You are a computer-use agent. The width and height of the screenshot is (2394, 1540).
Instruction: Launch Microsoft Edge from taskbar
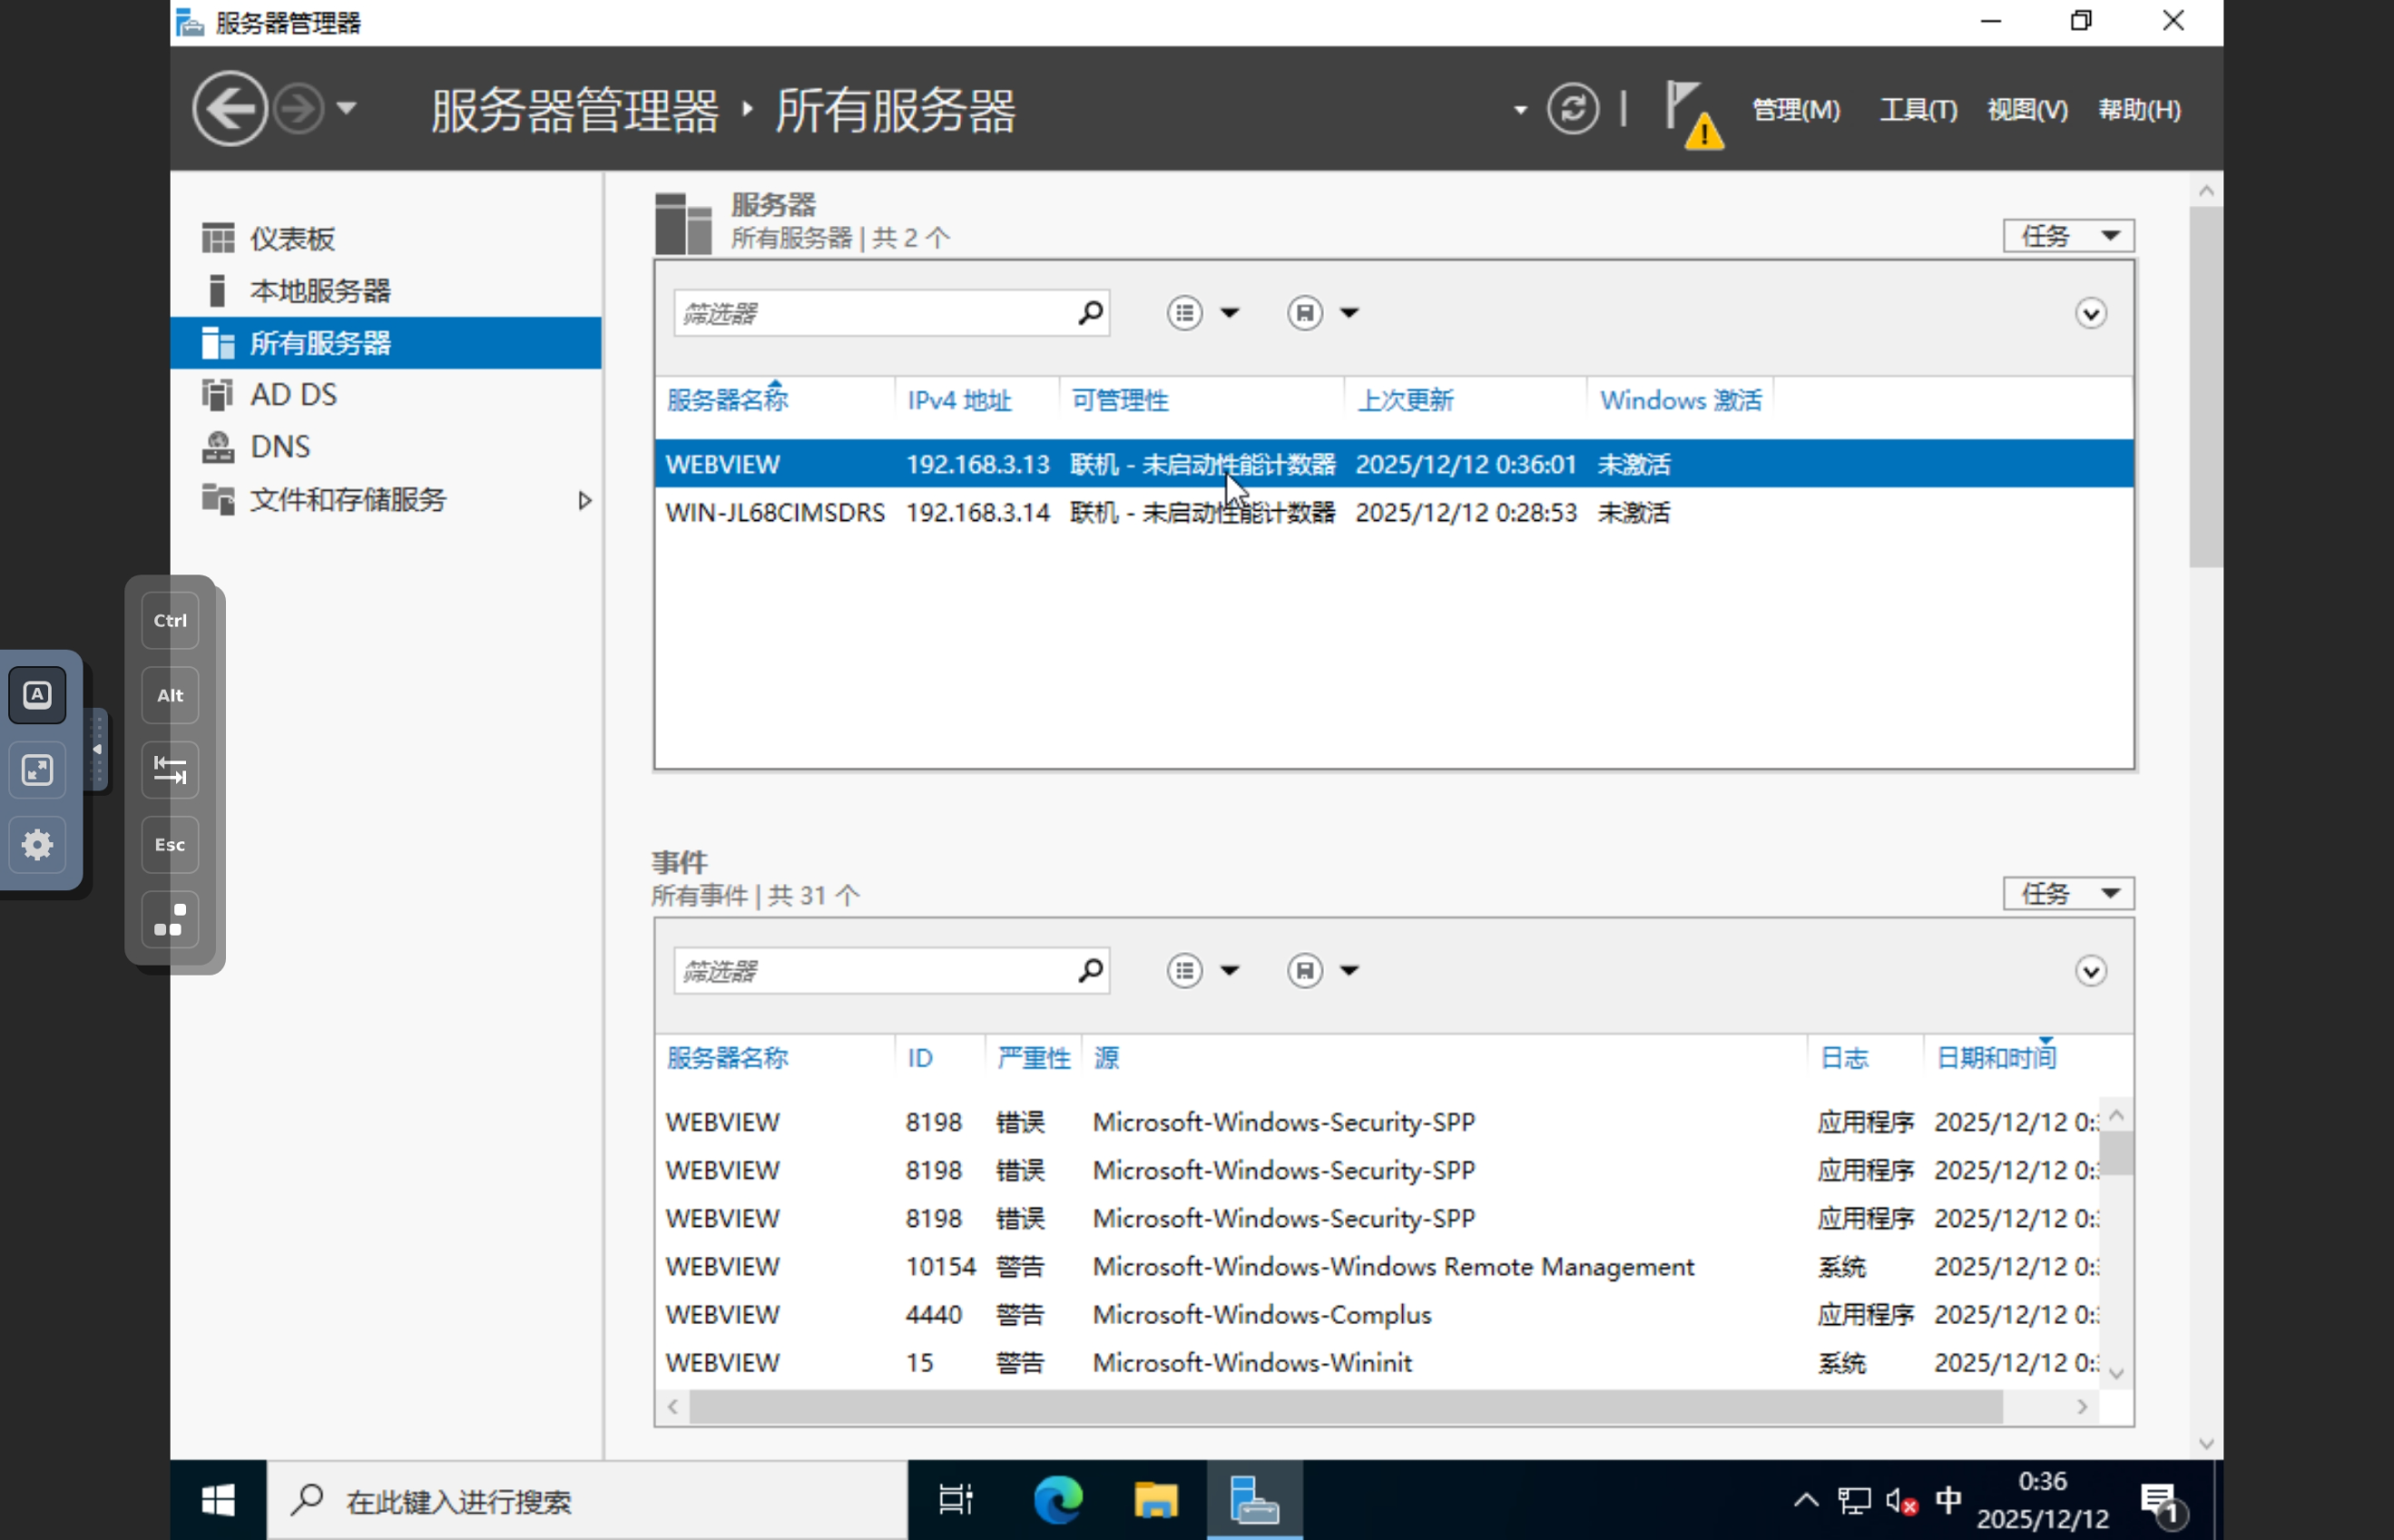[x=1058, y=1500]
